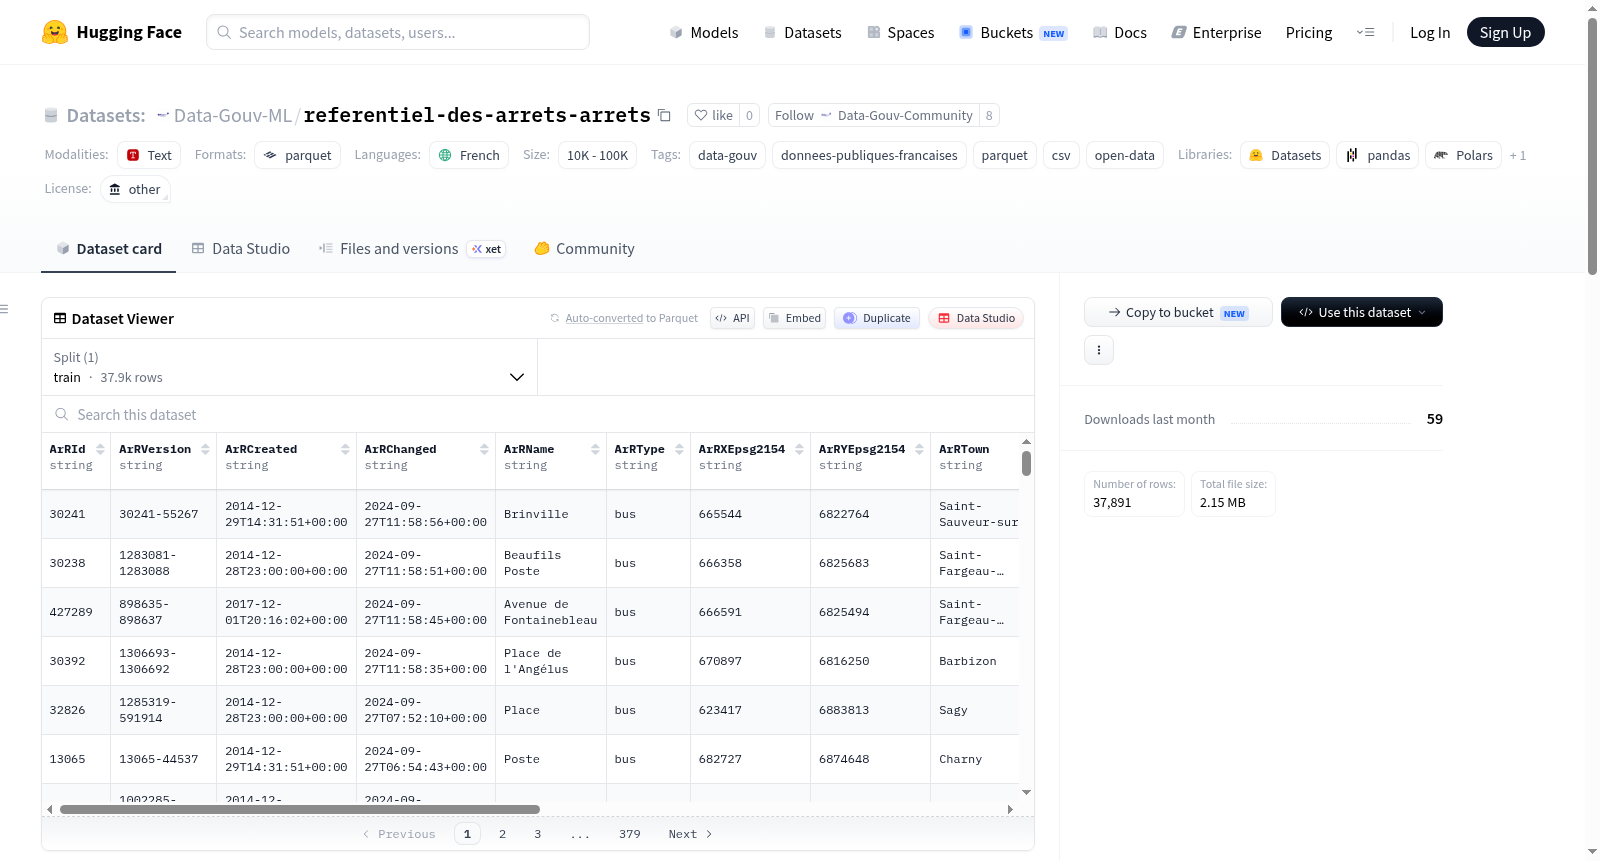Select the parquet format tag
The image size is (1600, 861).
coord(297,155)
